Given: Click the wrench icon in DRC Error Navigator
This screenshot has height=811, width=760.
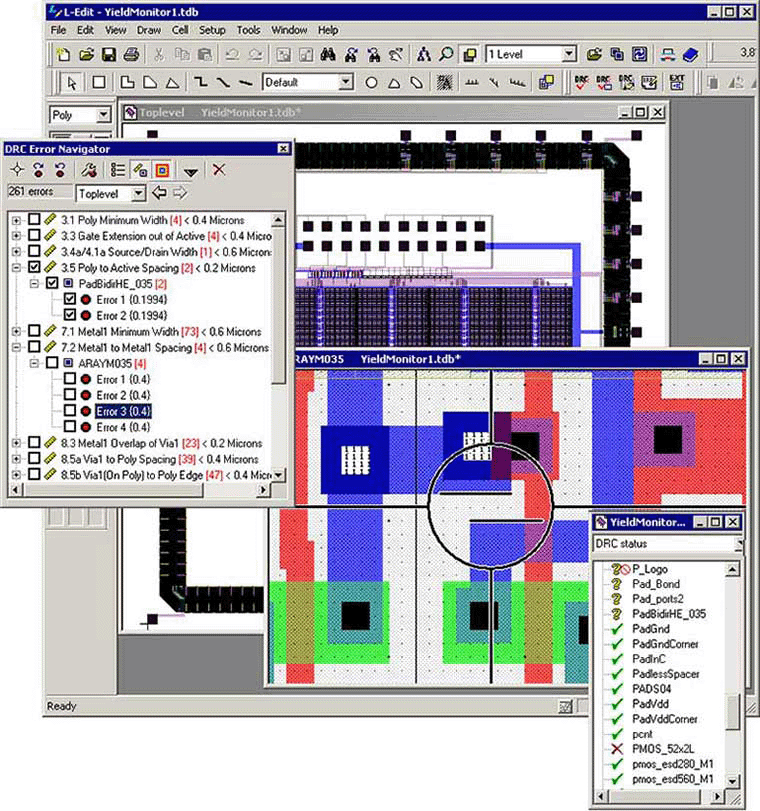Looking at the screenshot, I should [88, 170].
